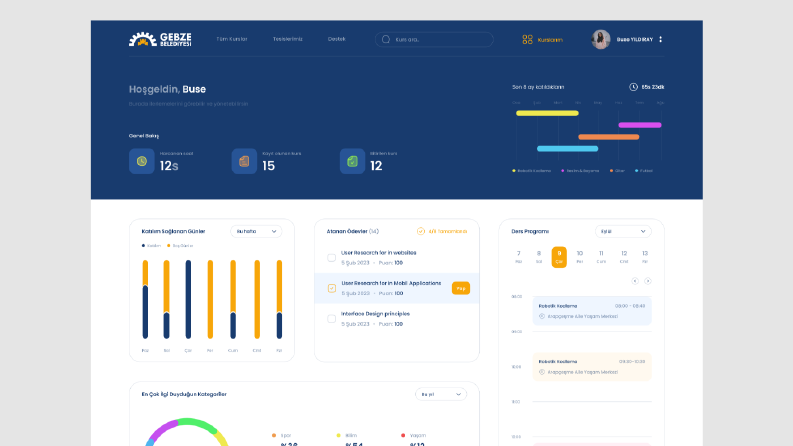Click in the Kurs ara search field

pyautogui.click(x=434, y=39)
